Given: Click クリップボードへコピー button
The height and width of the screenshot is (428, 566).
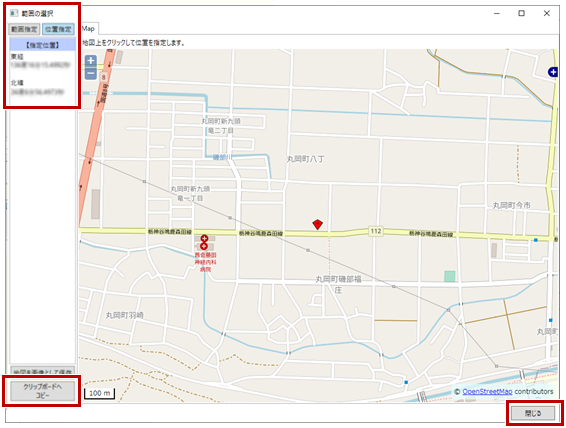Looking at the screenshot, I should (43, 391).
